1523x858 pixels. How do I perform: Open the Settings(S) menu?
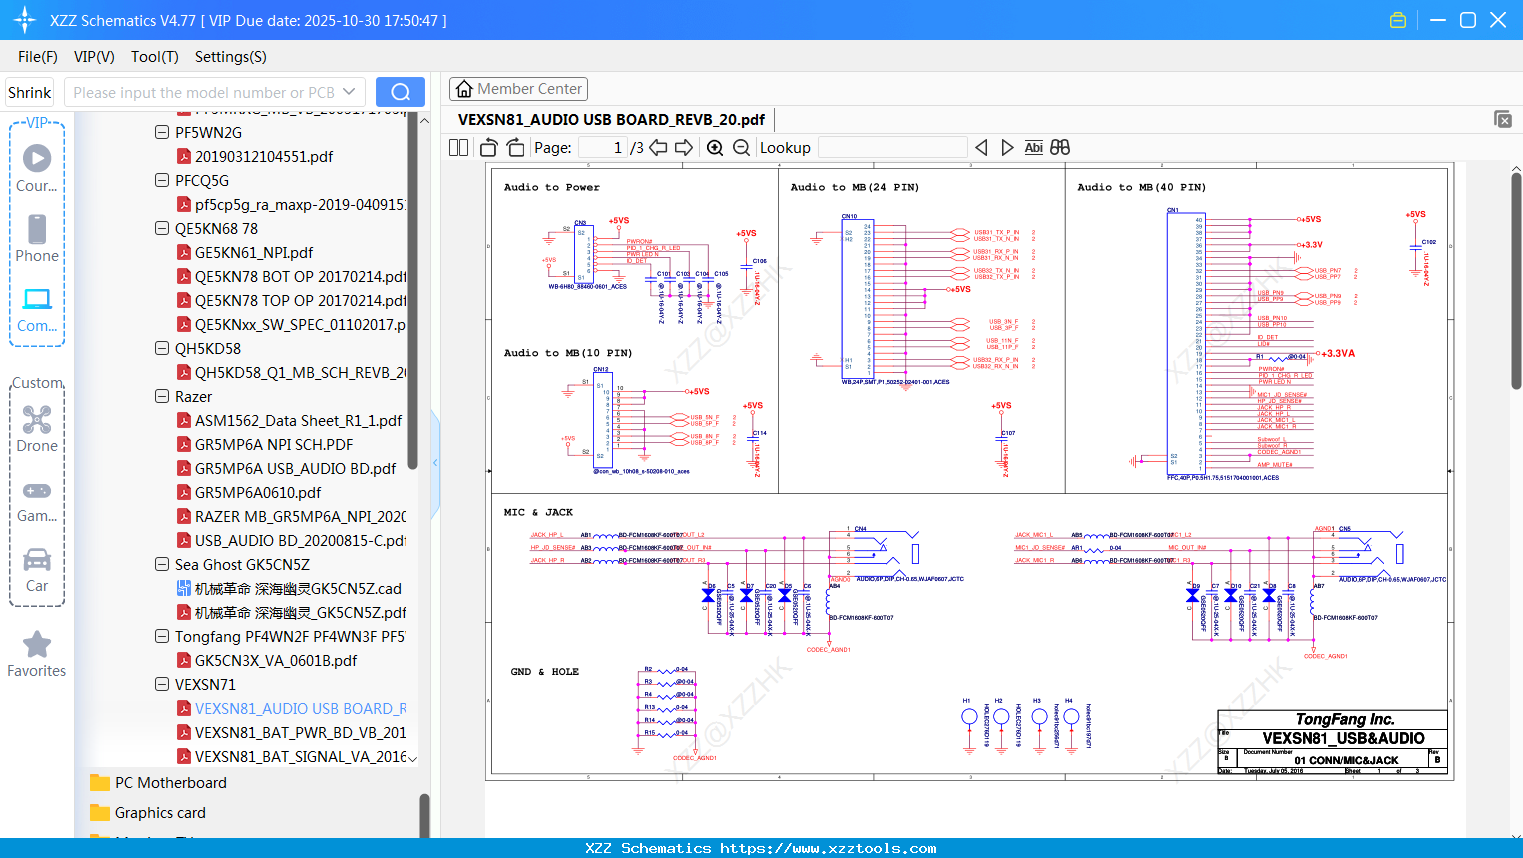(x=230, y=57)
